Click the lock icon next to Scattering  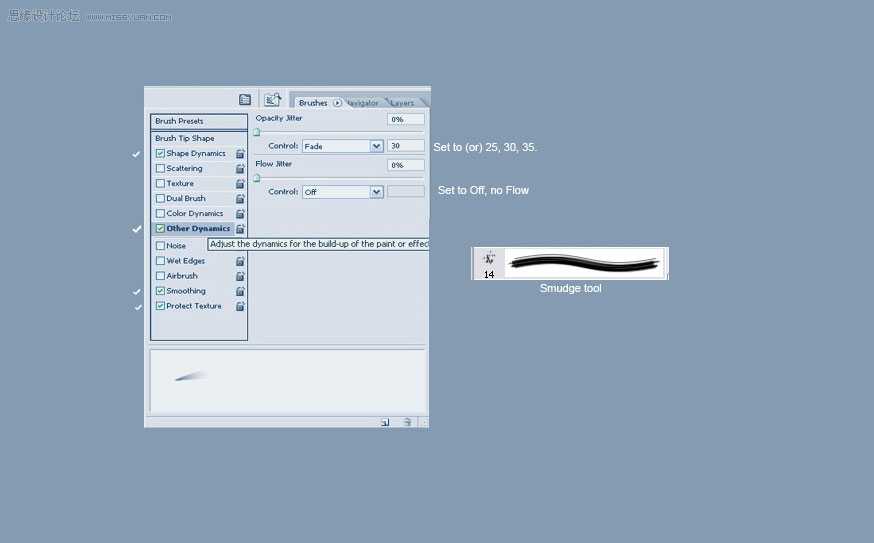(x=240, y=168)
